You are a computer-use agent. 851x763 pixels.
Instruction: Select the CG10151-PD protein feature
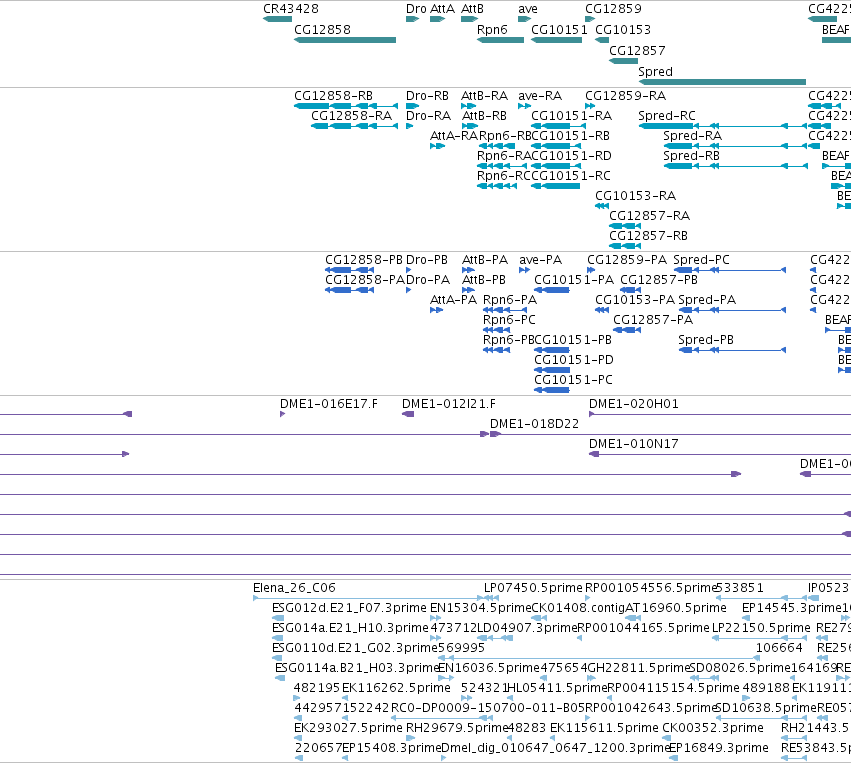point(552,371)
